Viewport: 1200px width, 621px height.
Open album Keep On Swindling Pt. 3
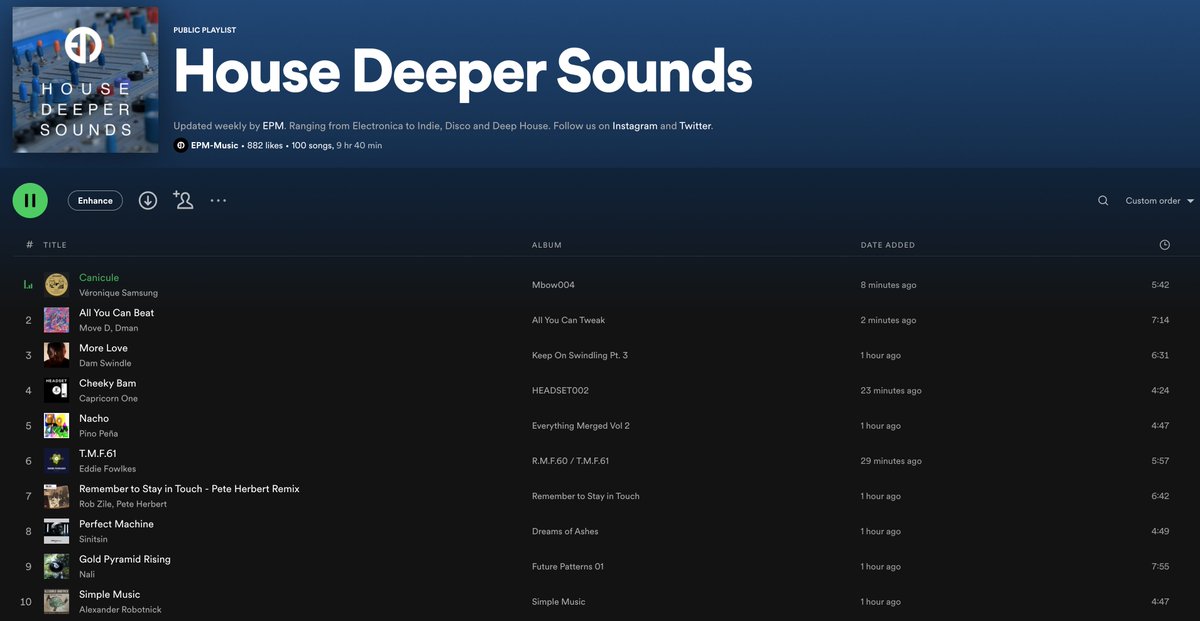[580, 355]
